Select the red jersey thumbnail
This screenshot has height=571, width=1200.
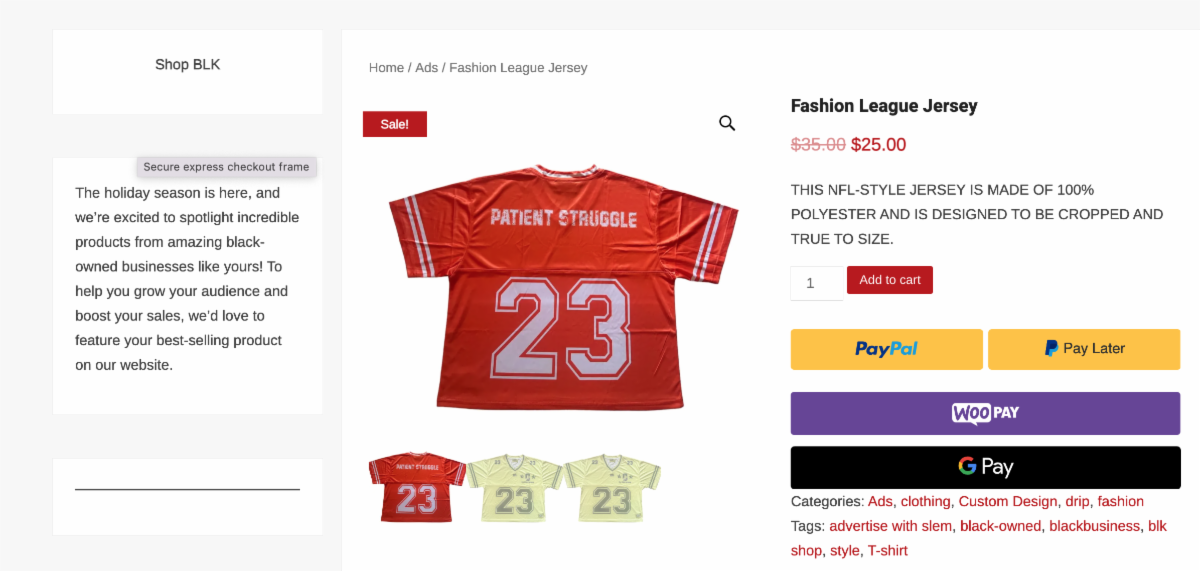(416, 487)
